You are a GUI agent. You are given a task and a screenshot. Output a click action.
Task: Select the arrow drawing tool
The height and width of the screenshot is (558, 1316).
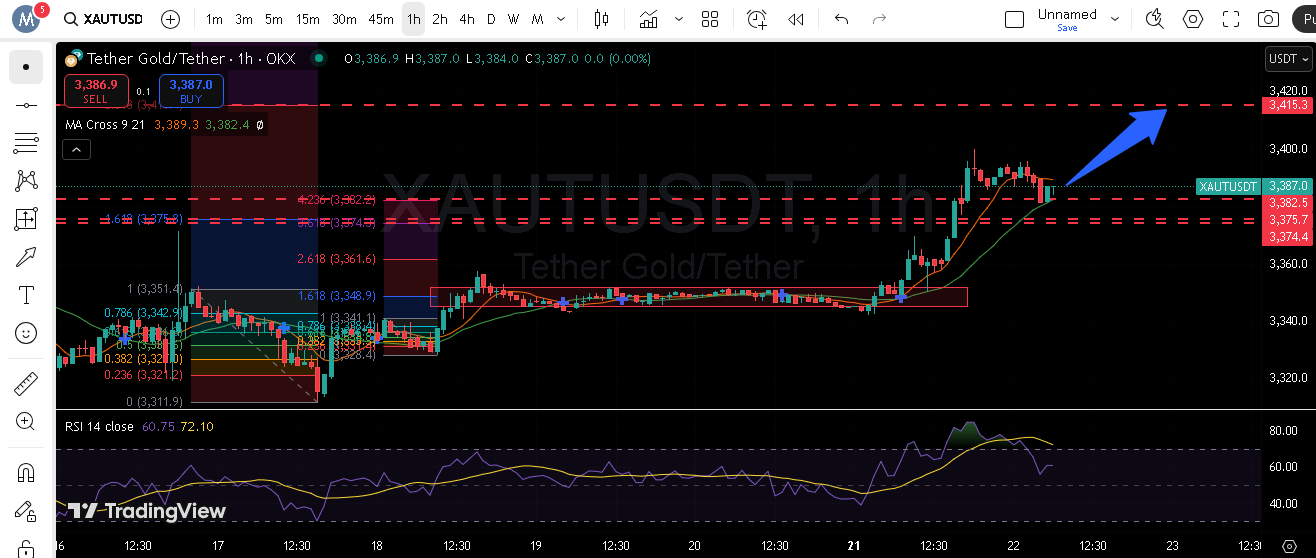[x=26, y=257]
